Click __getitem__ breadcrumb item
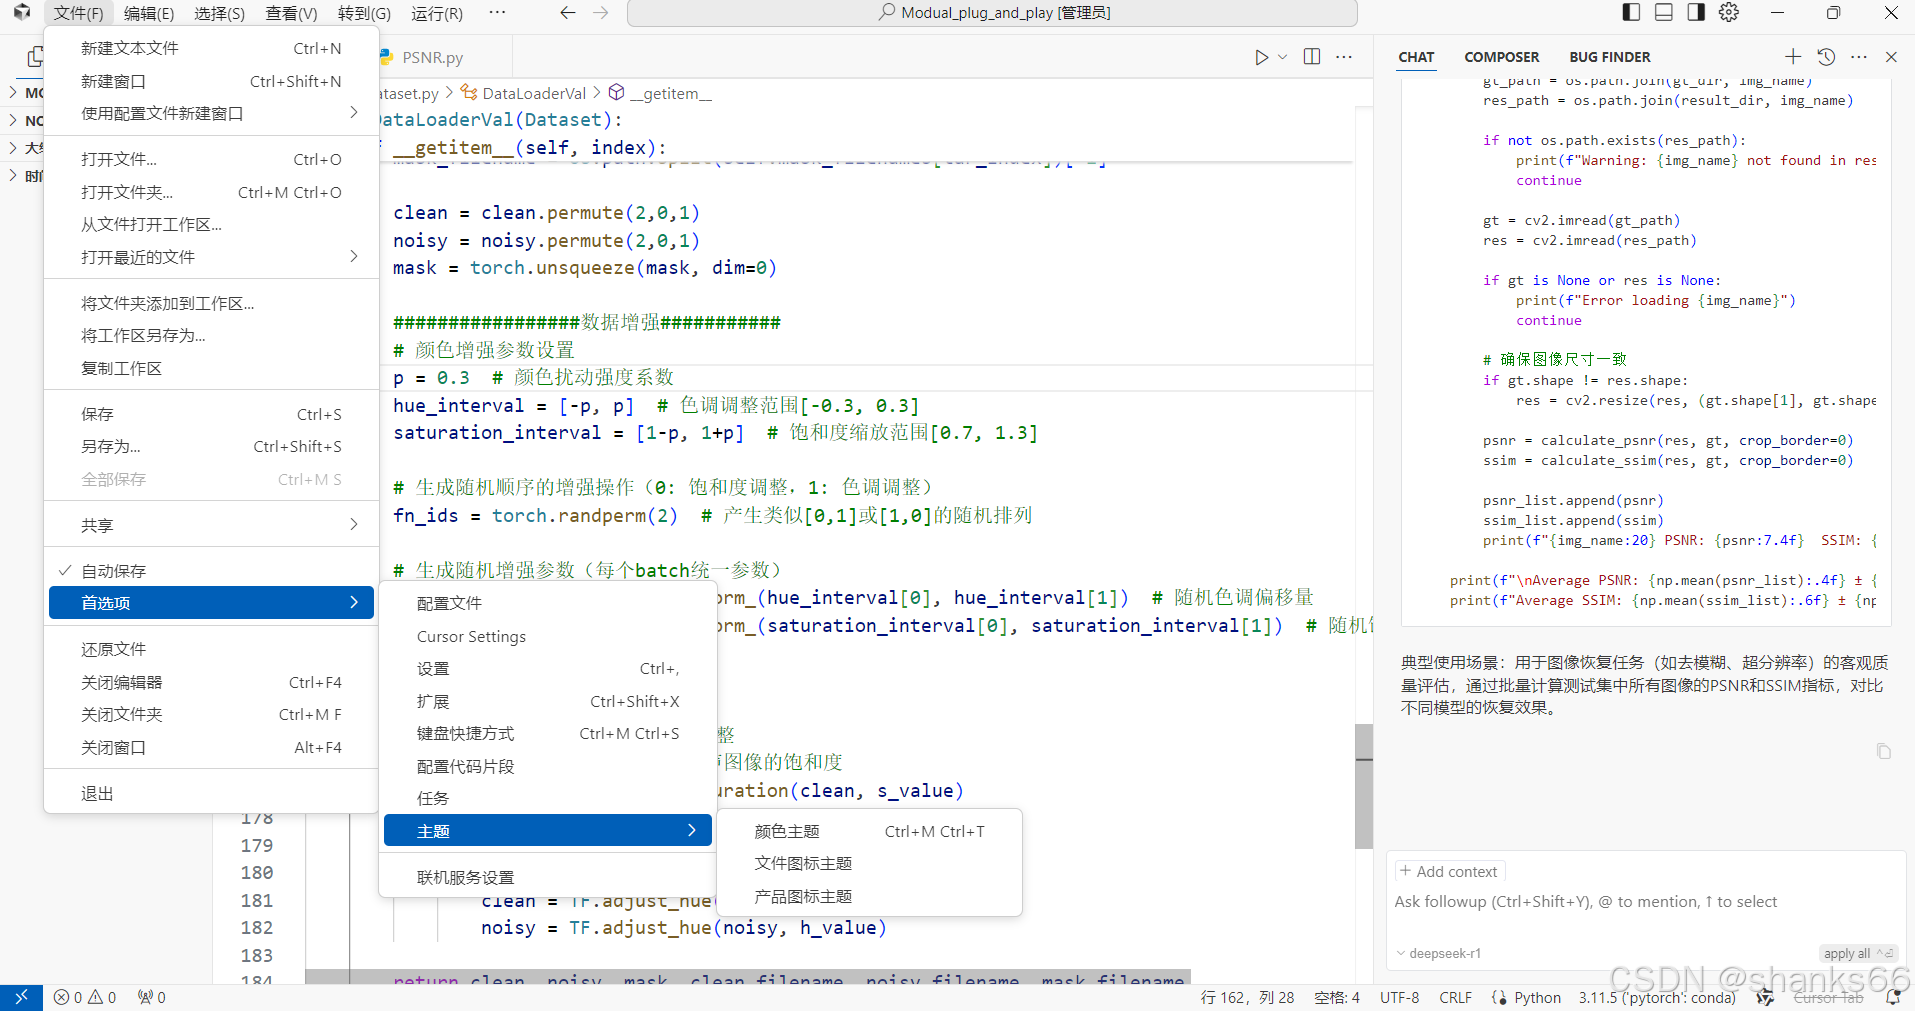The image size is (1915, 1011). click(660, 93)
